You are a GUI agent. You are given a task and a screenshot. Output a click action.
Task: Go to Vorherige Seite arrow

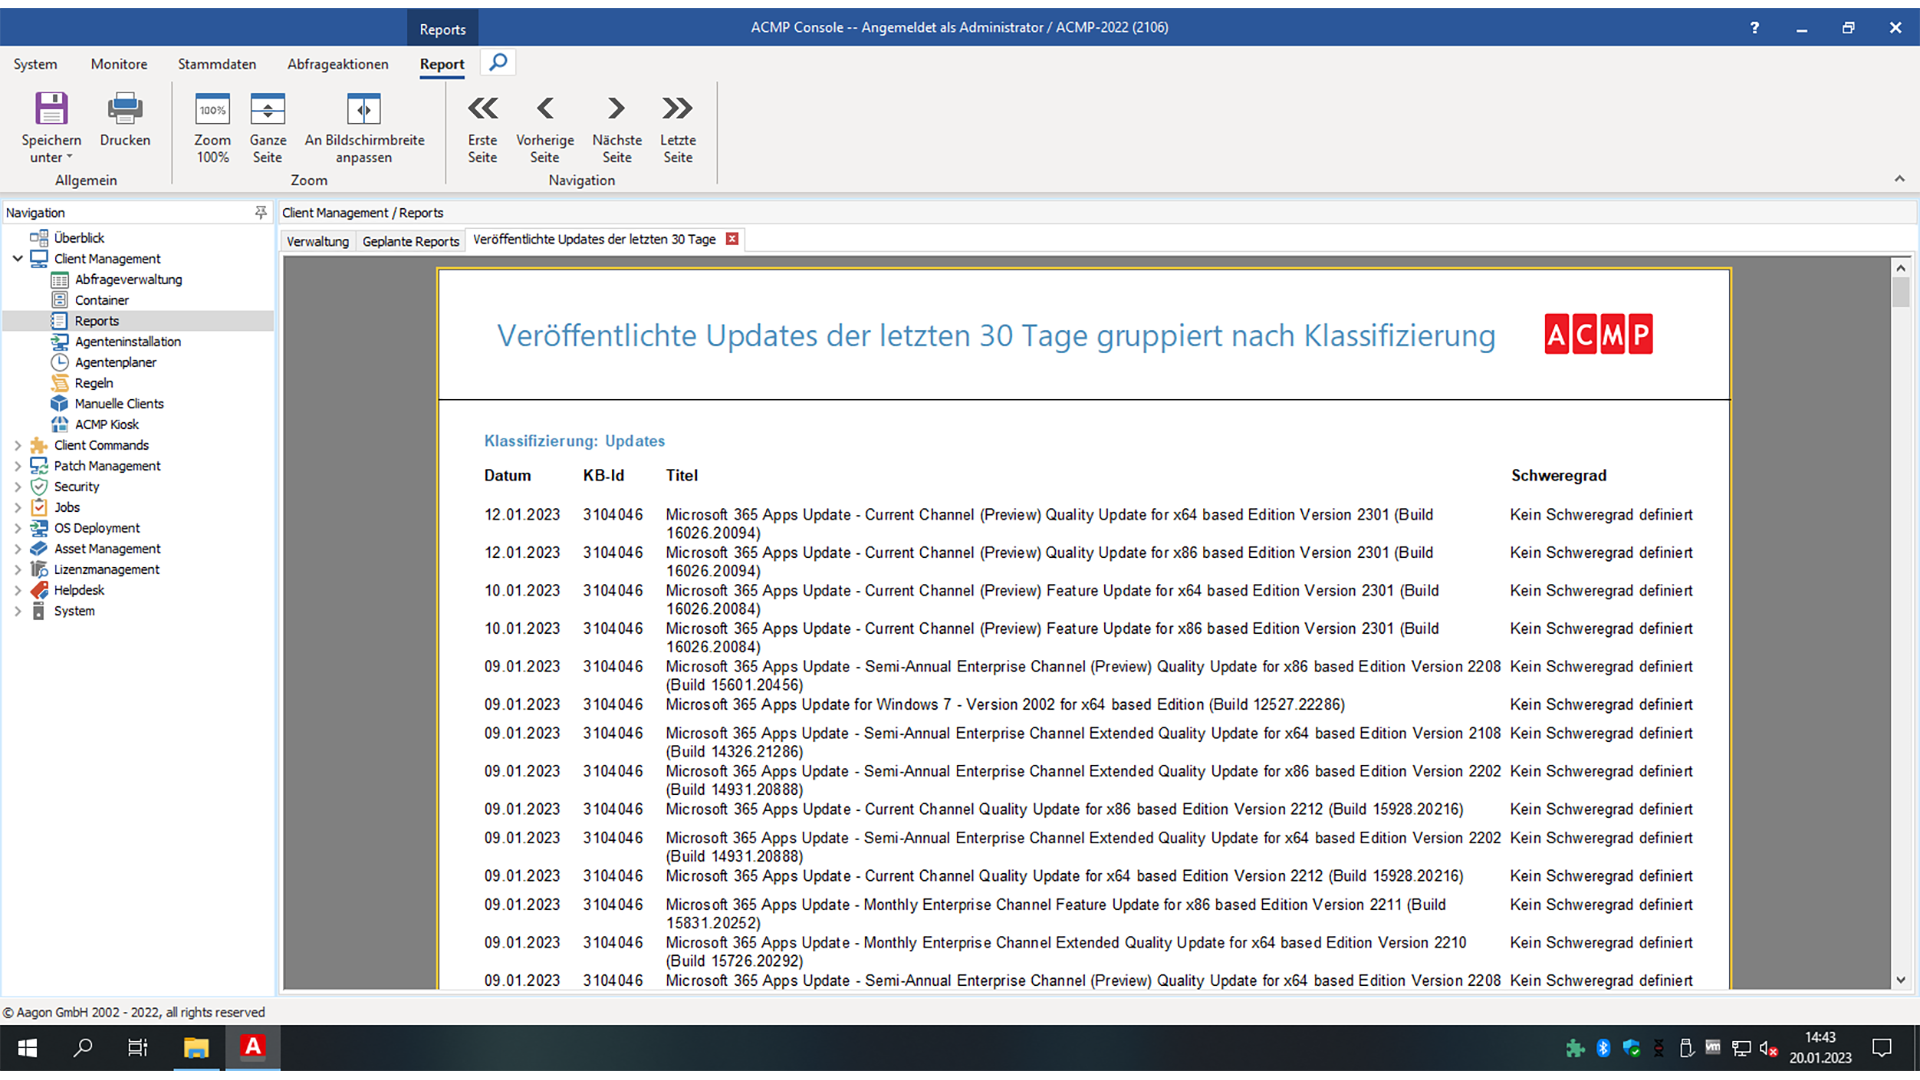[x=545, y=108]
